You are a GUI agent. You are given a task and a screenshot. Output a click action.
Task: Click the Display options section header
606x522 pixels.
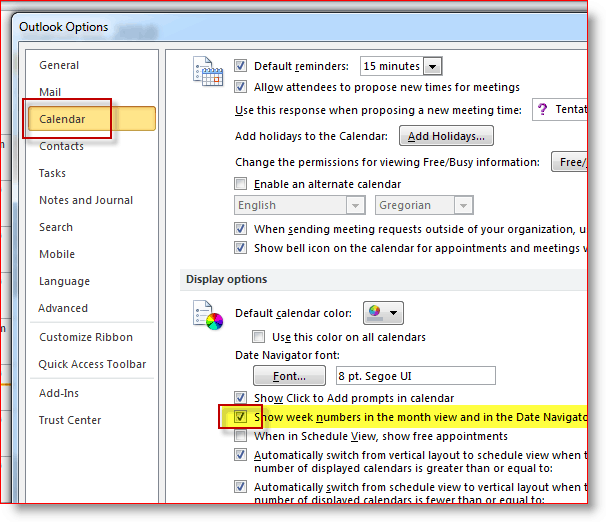[x=226, y=279]
